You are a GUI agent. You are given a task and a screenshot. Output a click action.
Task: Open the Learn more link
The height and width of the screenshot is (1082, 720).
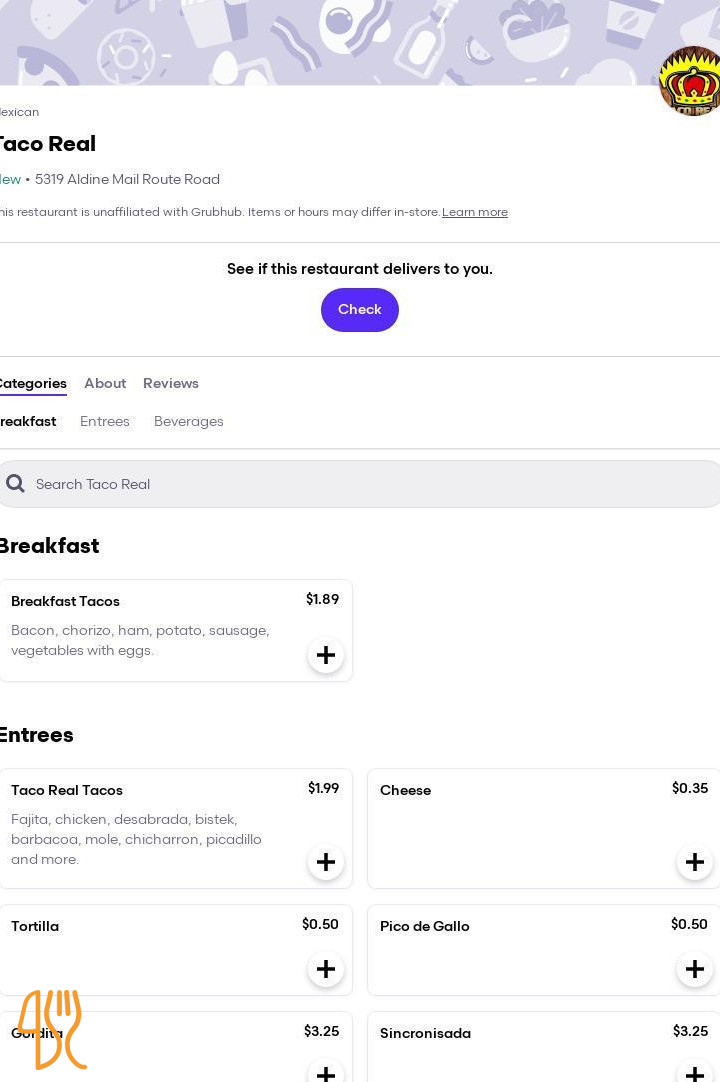[475, 212]
